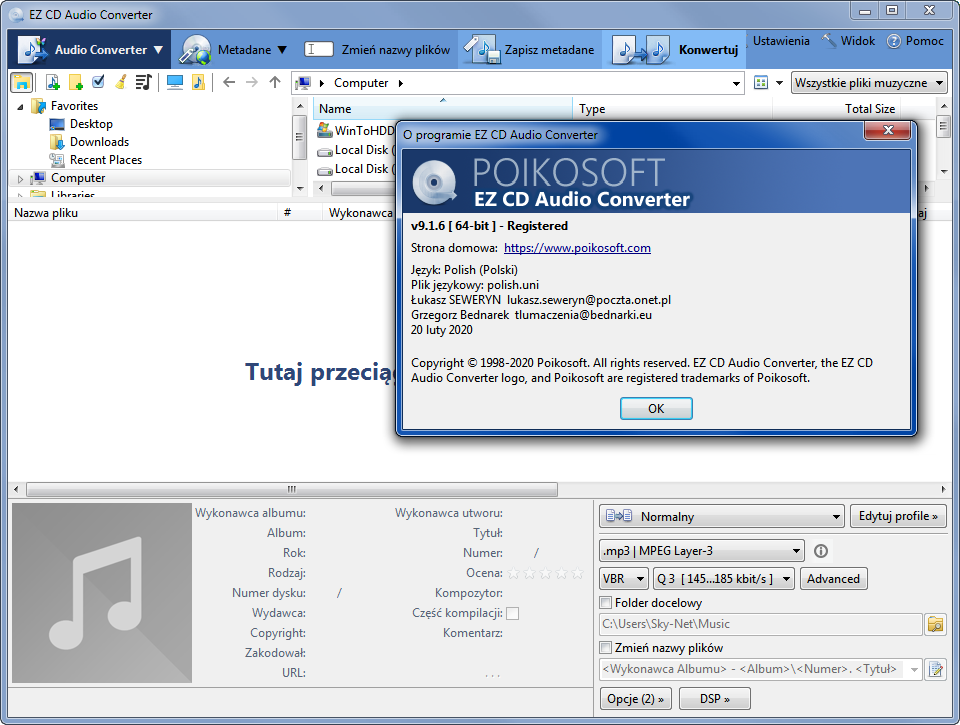The width and height of the screenshot is (960, 725).
Task: Tick the Część kompilacji checkbox
Action: tap(512, 613)
